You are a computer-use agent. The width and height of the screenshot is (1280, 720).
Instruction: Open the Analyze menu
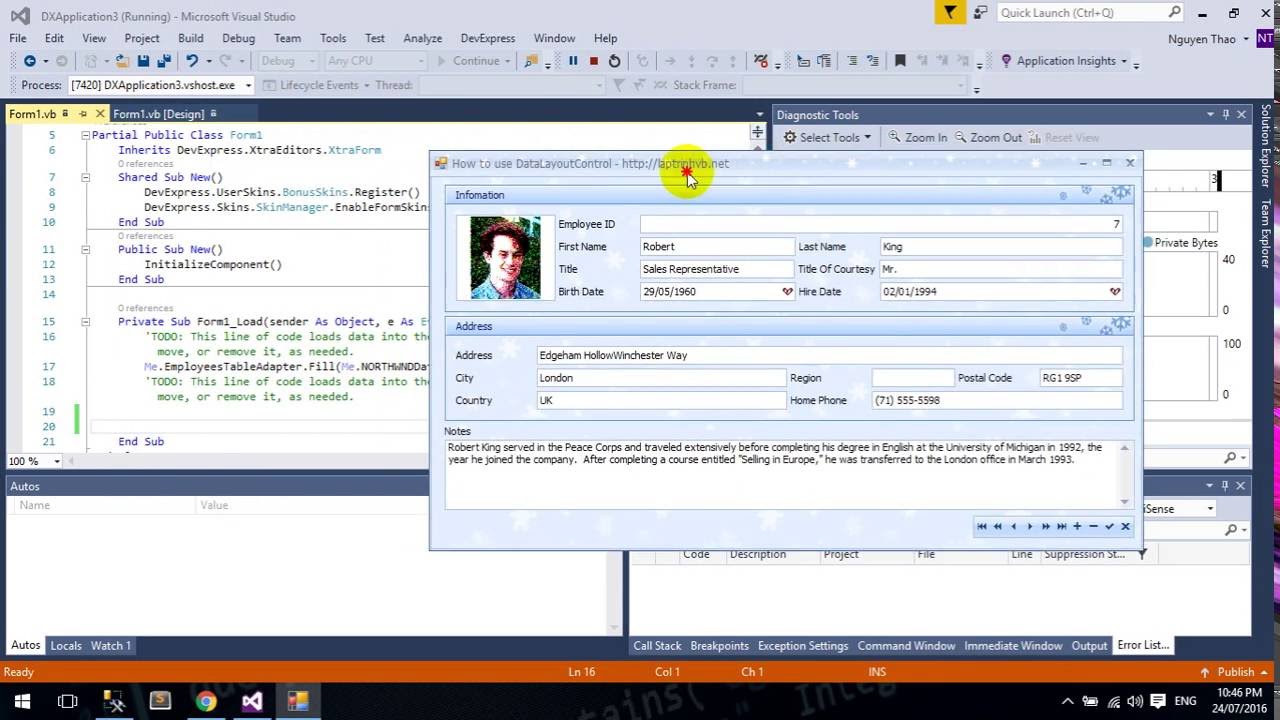click(422, 38)
